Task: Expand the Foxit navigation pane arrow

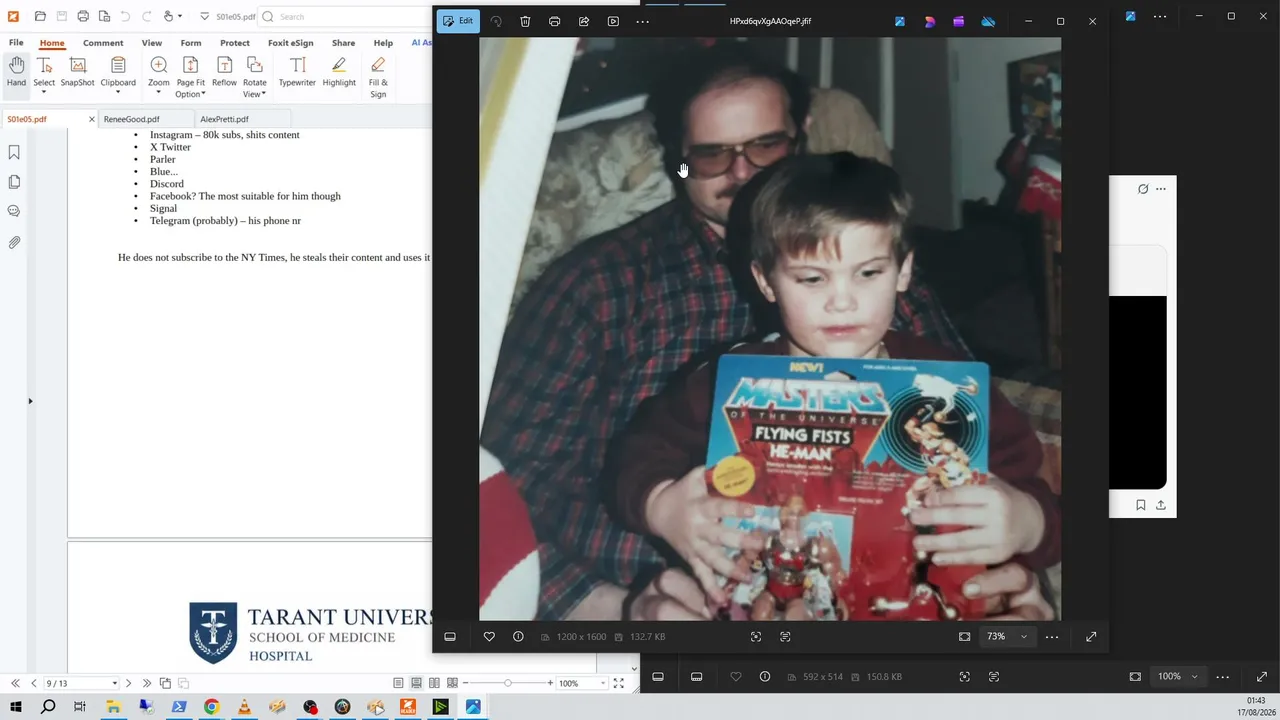Action: [x=30, y=401]
